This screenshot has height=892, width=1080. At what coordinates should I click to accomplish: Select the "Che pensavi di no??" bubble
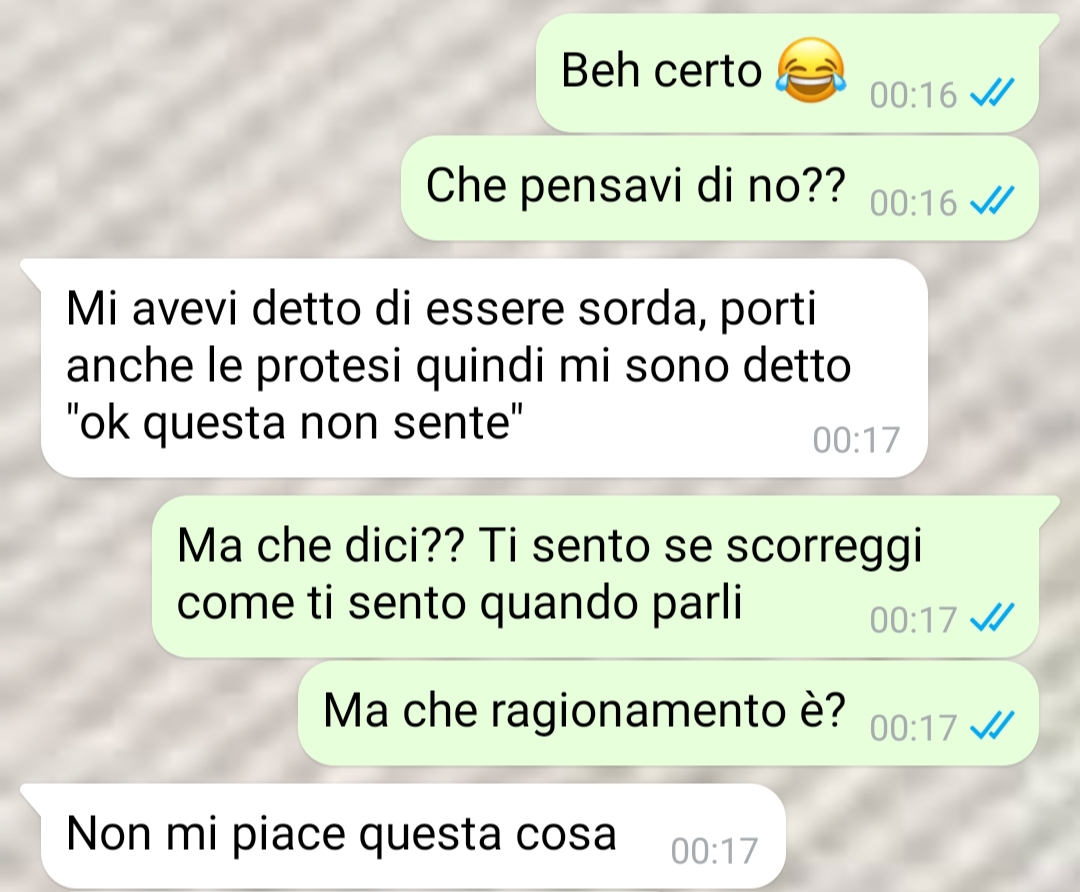click(720, 188)
